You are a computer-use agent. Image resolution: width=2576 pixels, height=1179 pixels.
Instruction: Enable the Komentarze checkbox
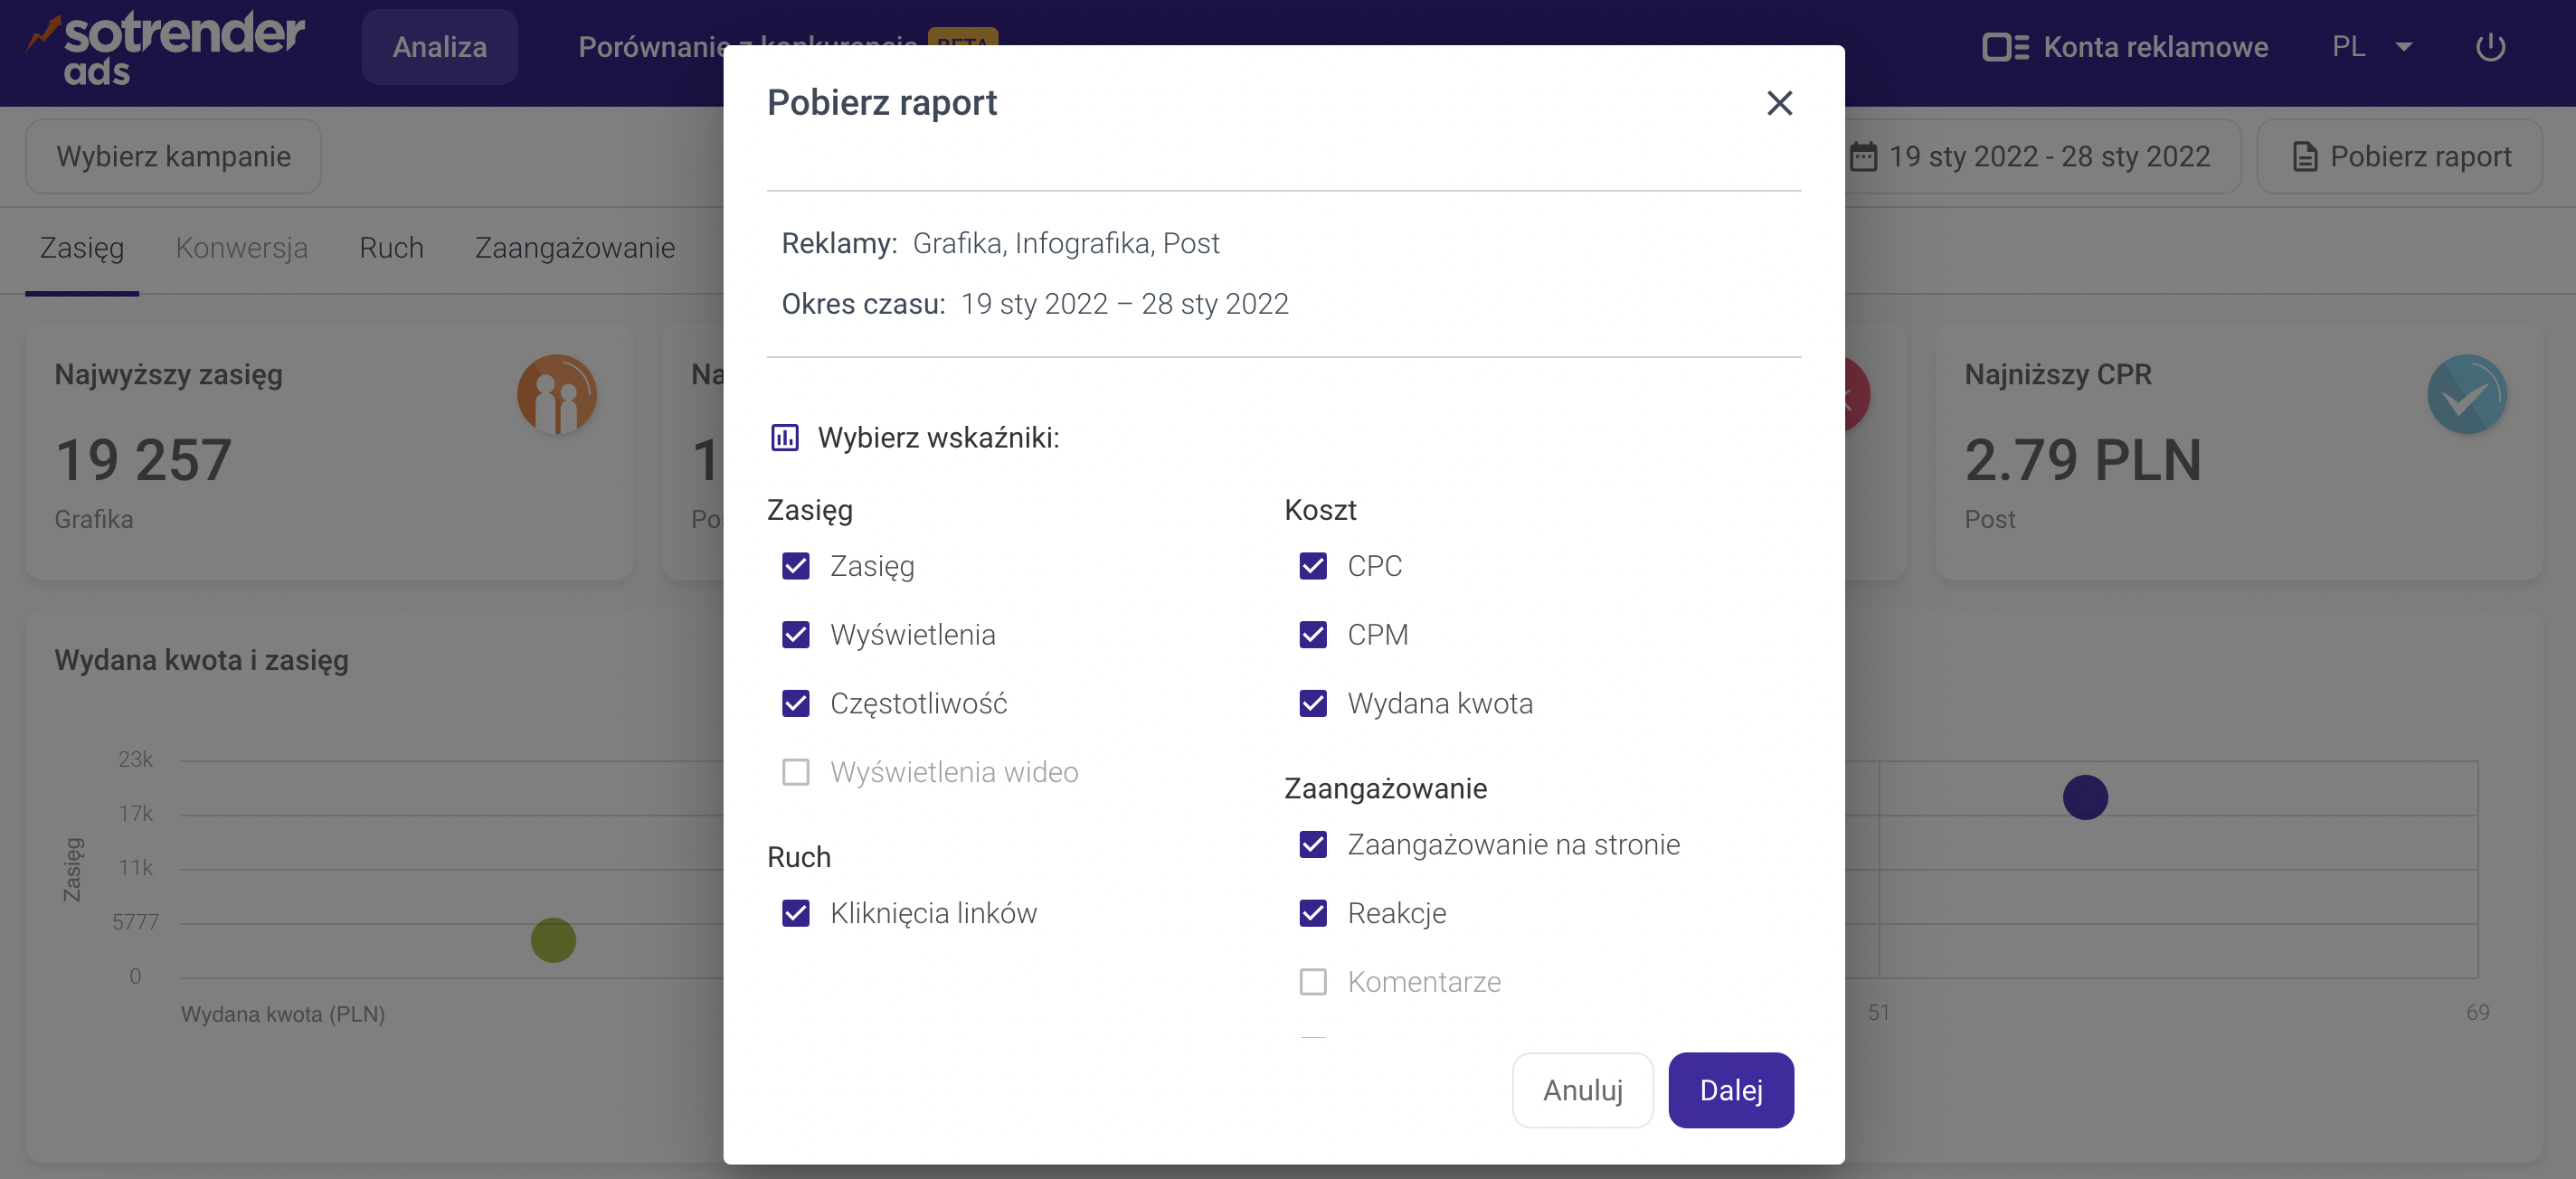(x=1313, y=982)
